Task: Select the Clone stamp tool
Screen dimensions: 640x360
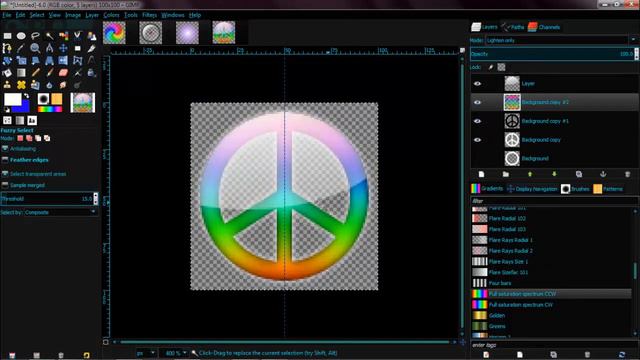Action: click(7, 85)
